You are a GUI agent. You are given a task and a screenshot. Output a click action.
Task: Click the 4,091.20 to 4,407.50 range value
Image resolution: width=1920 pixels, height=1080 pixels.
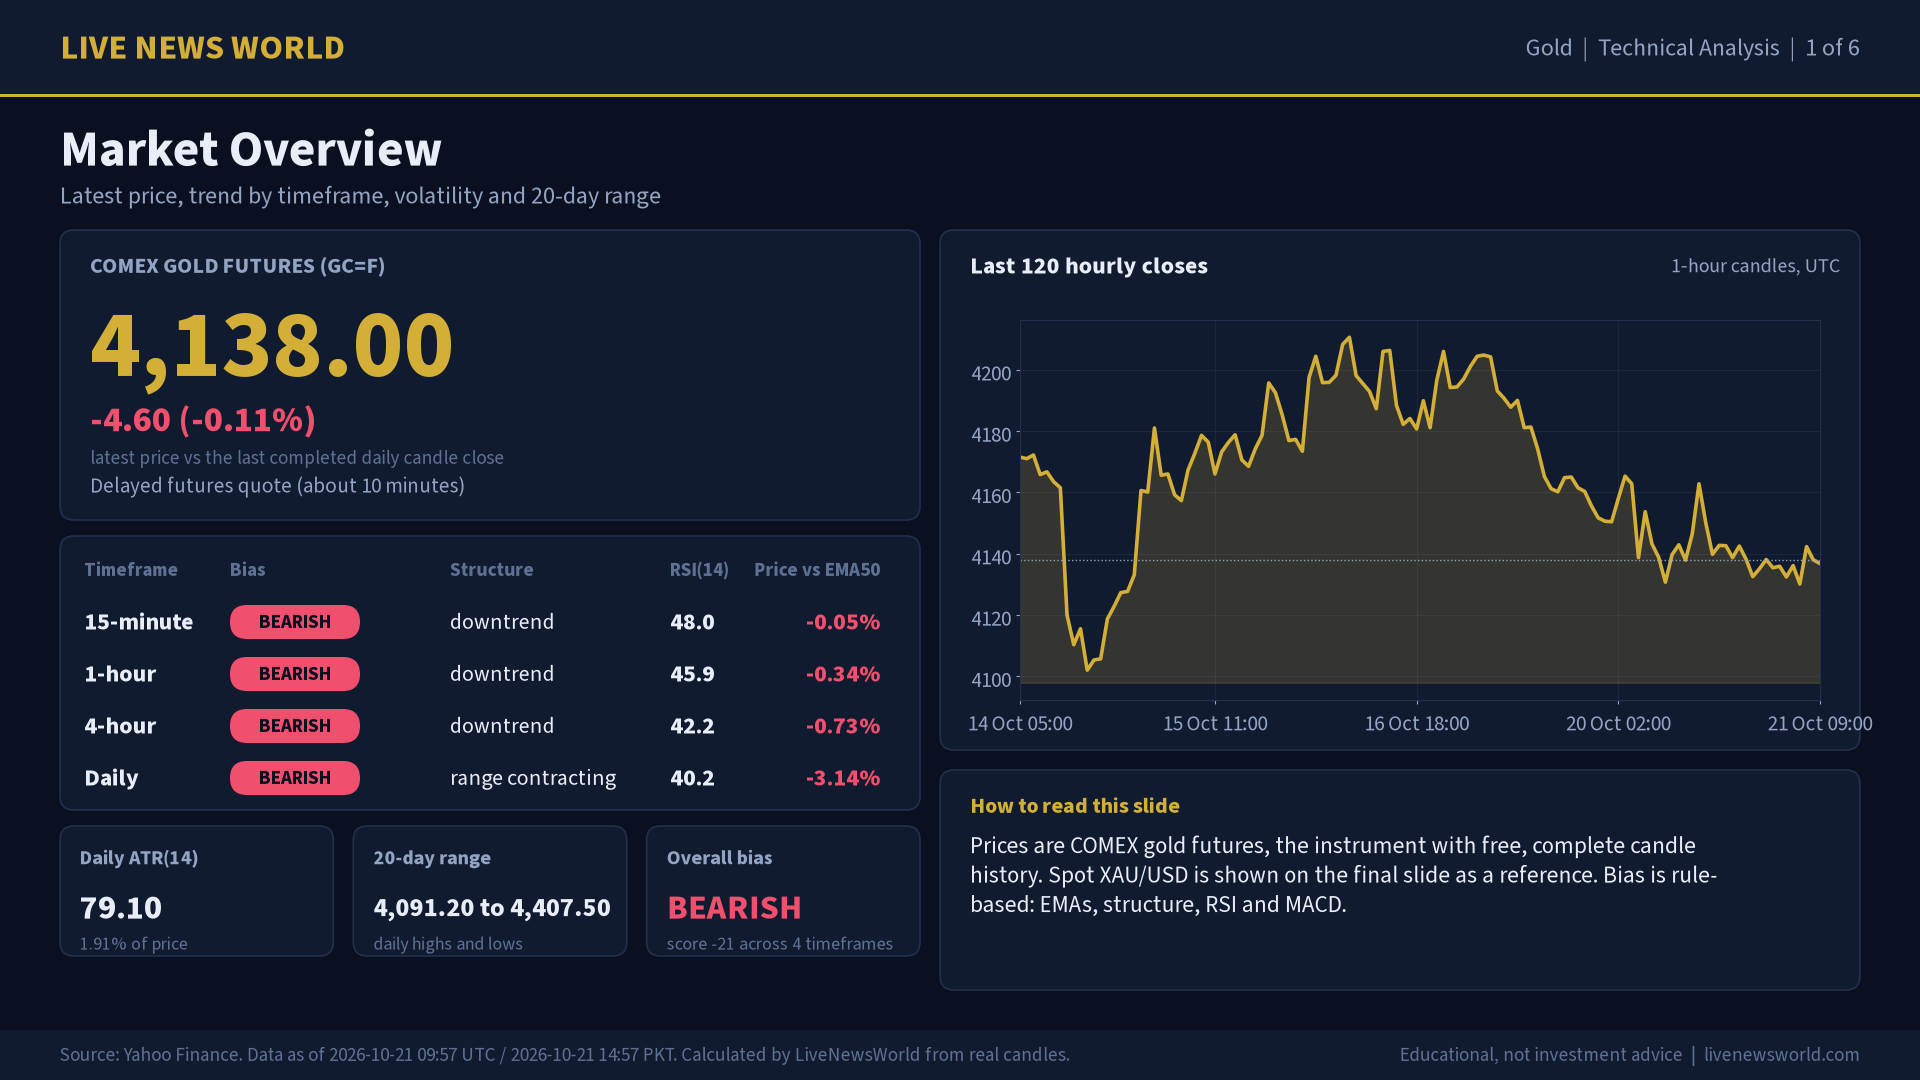(x=492, y=908)
